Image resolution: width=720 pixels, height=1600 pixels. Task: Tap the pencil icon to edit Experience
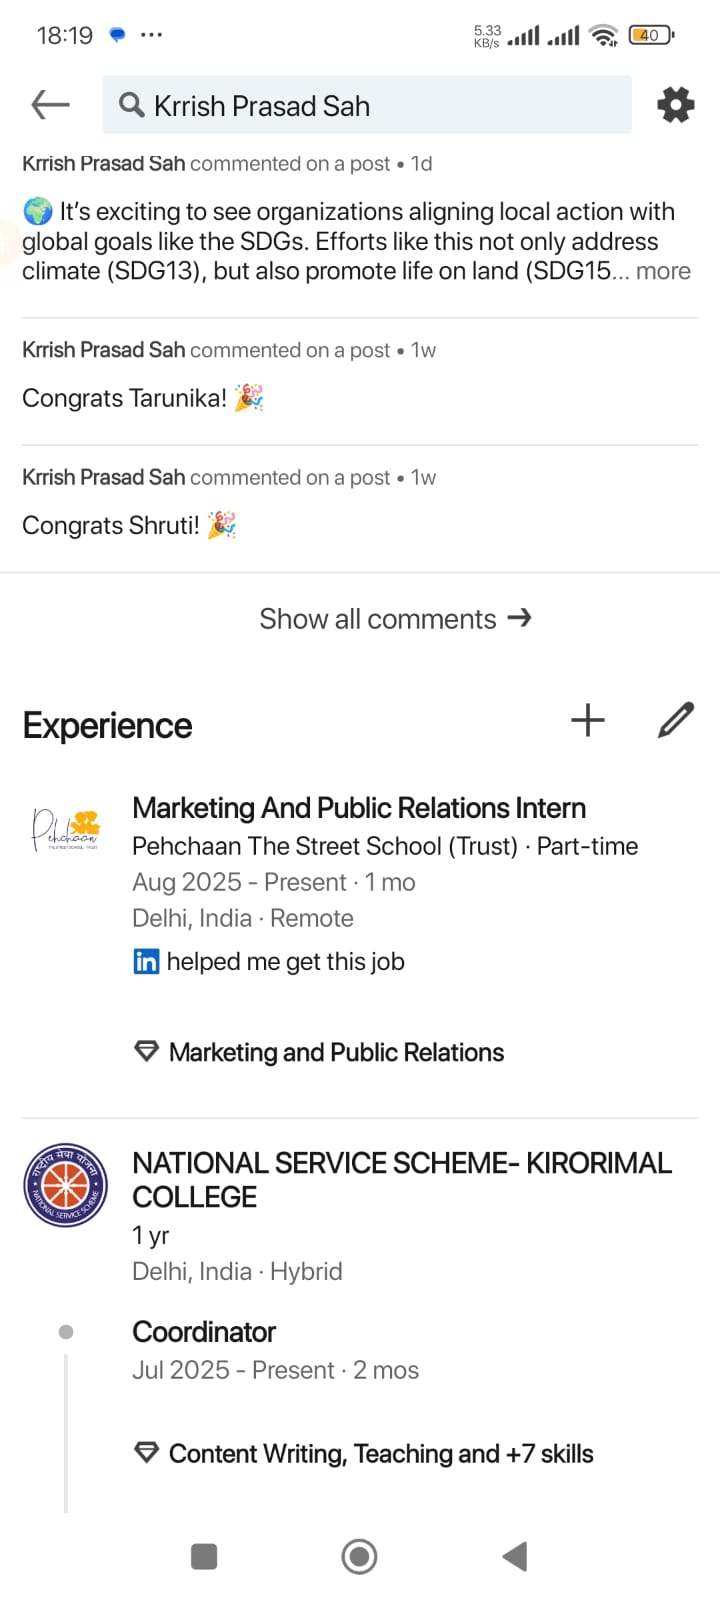coord(676,720)
